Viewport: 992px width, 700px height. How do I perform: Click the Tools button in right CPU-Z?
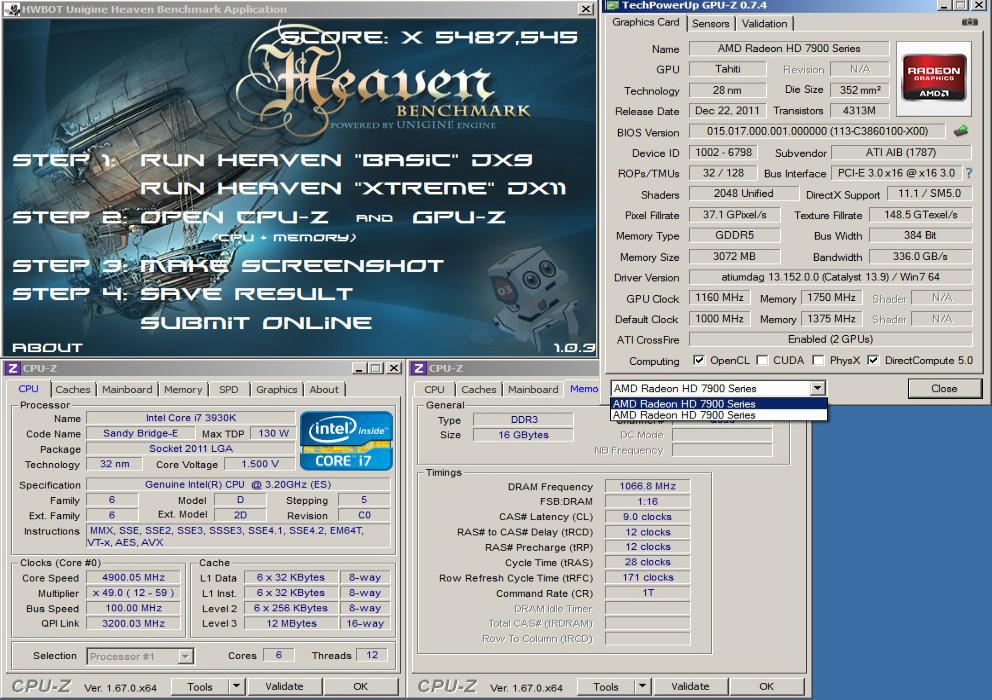click(x=606, y=686)
